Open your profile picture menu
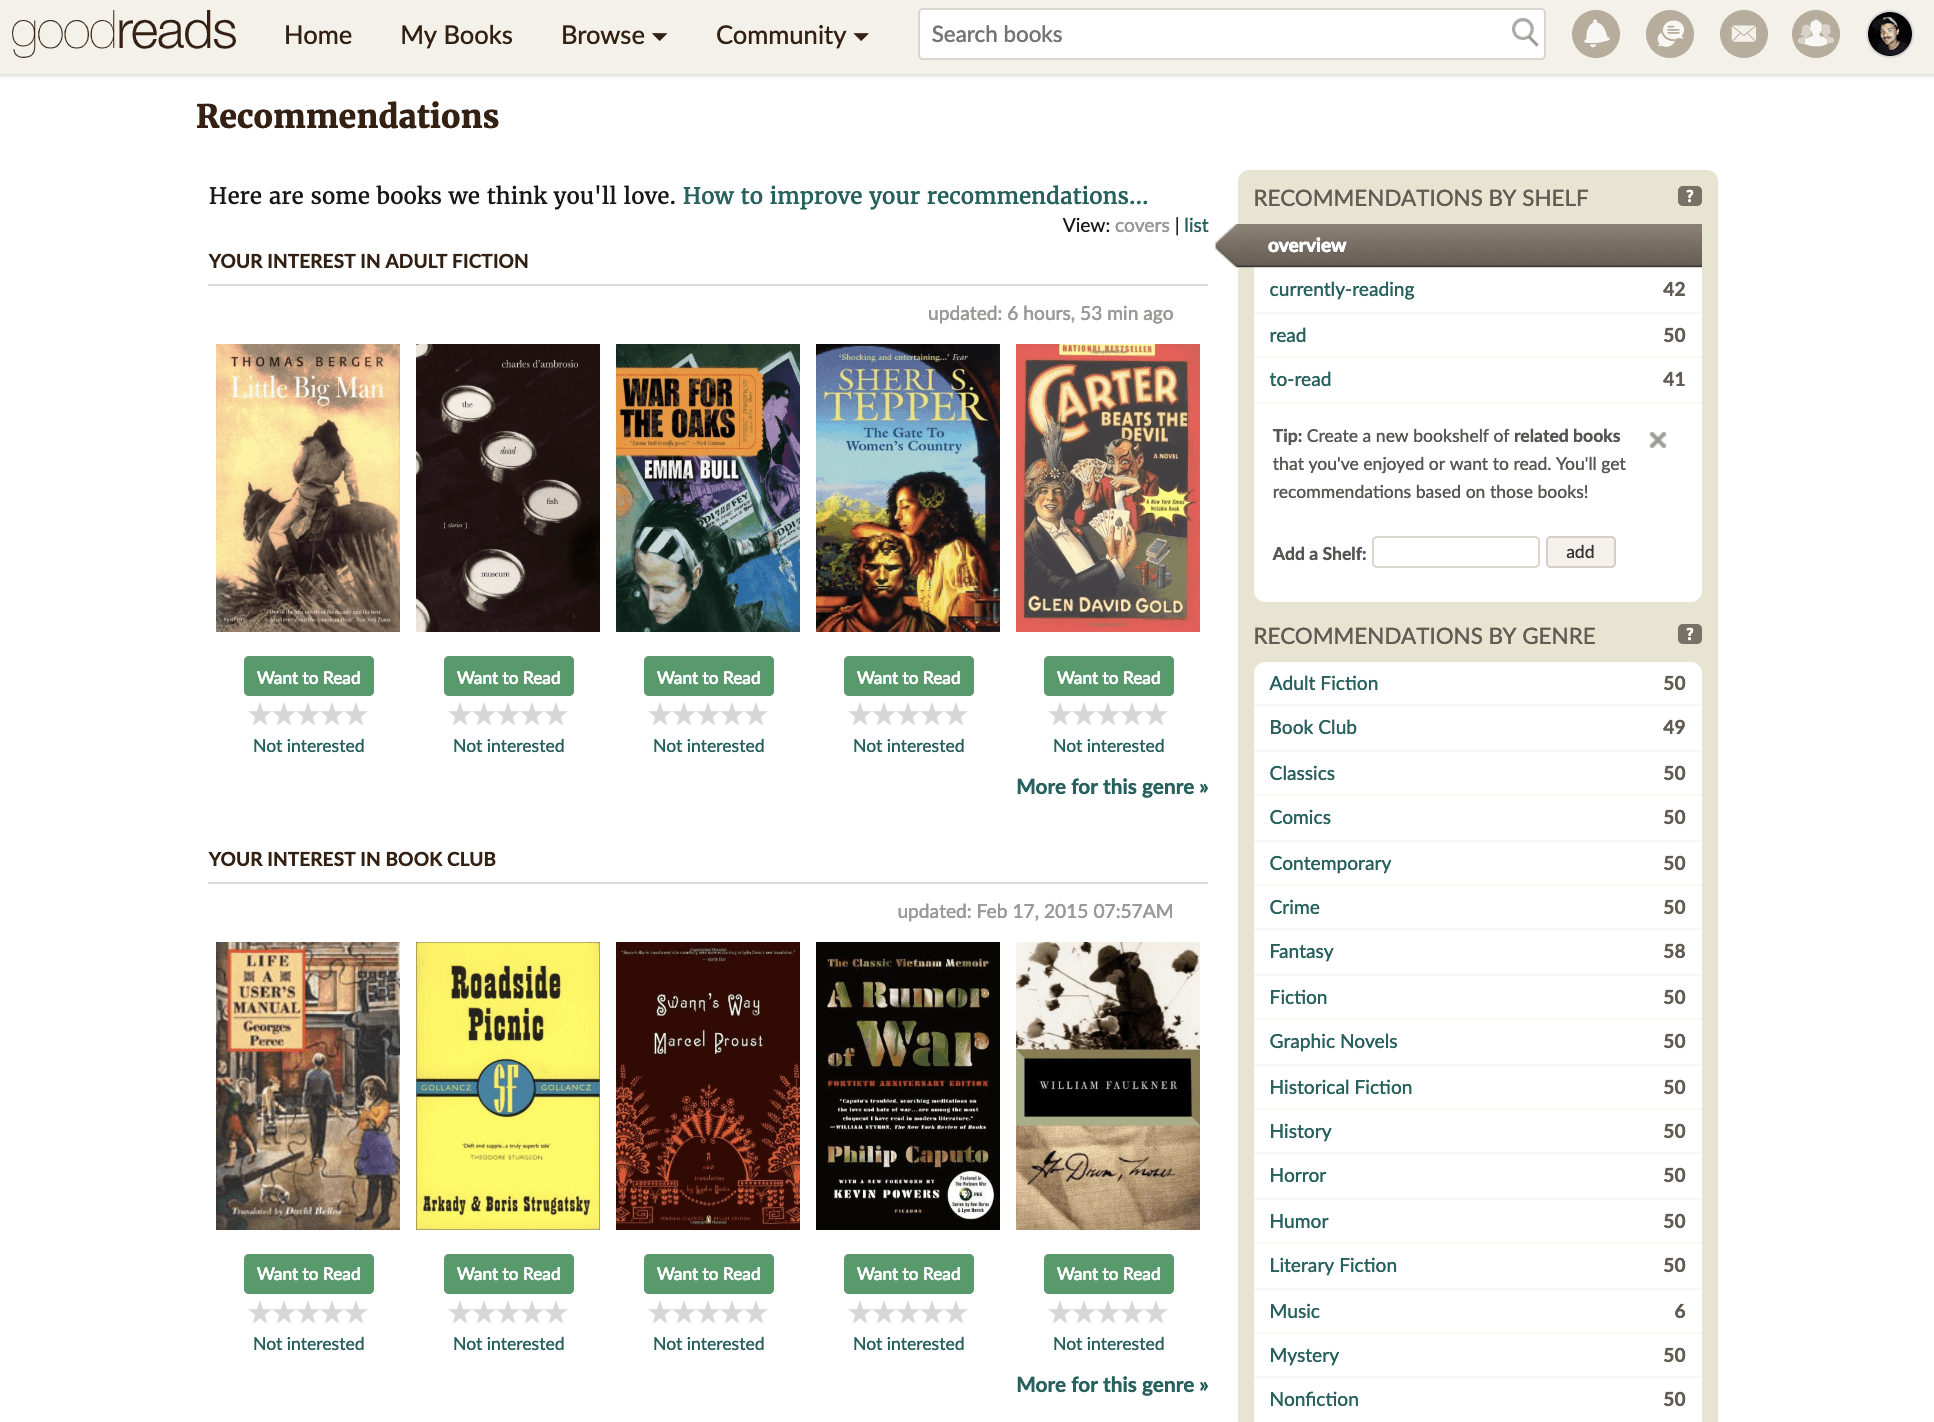Screen dimensions: 1934x1422 coord(1888,33)
